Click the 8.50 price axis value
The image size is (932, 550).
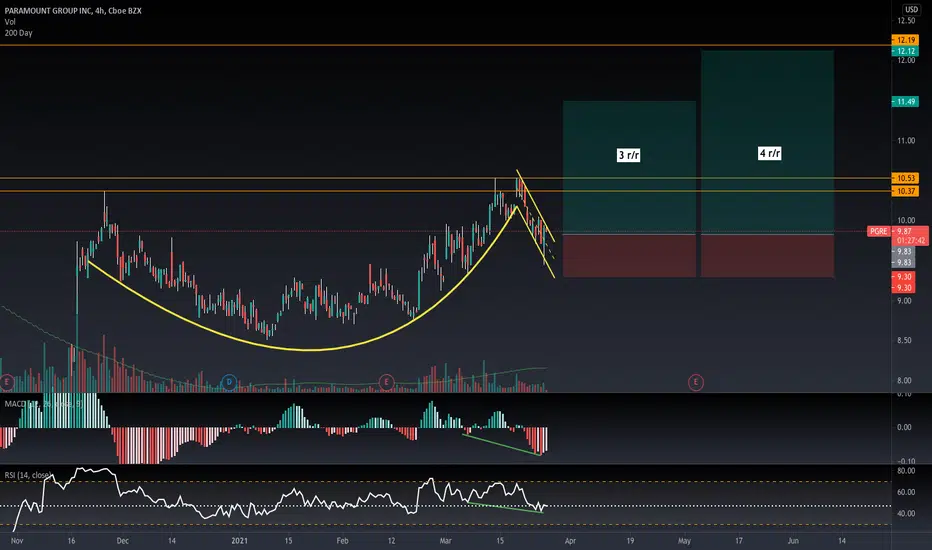(x=906, y=341)
